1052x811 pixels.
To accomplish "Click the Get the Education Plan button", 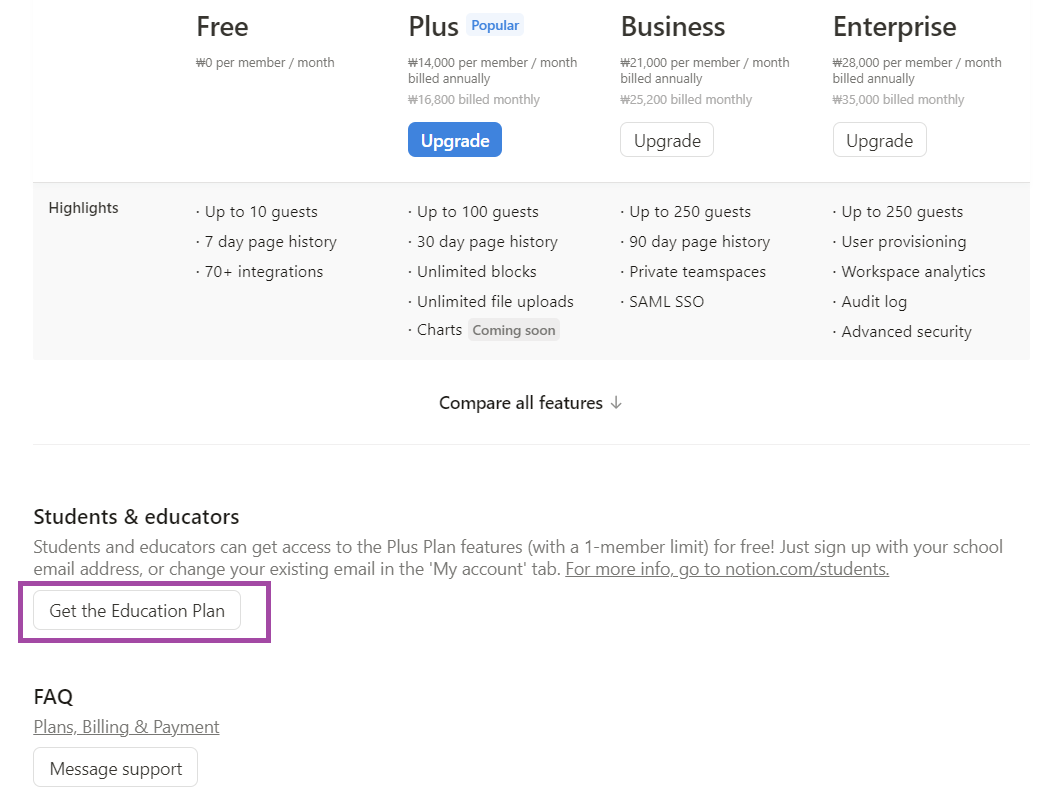I will coord(136,610).
